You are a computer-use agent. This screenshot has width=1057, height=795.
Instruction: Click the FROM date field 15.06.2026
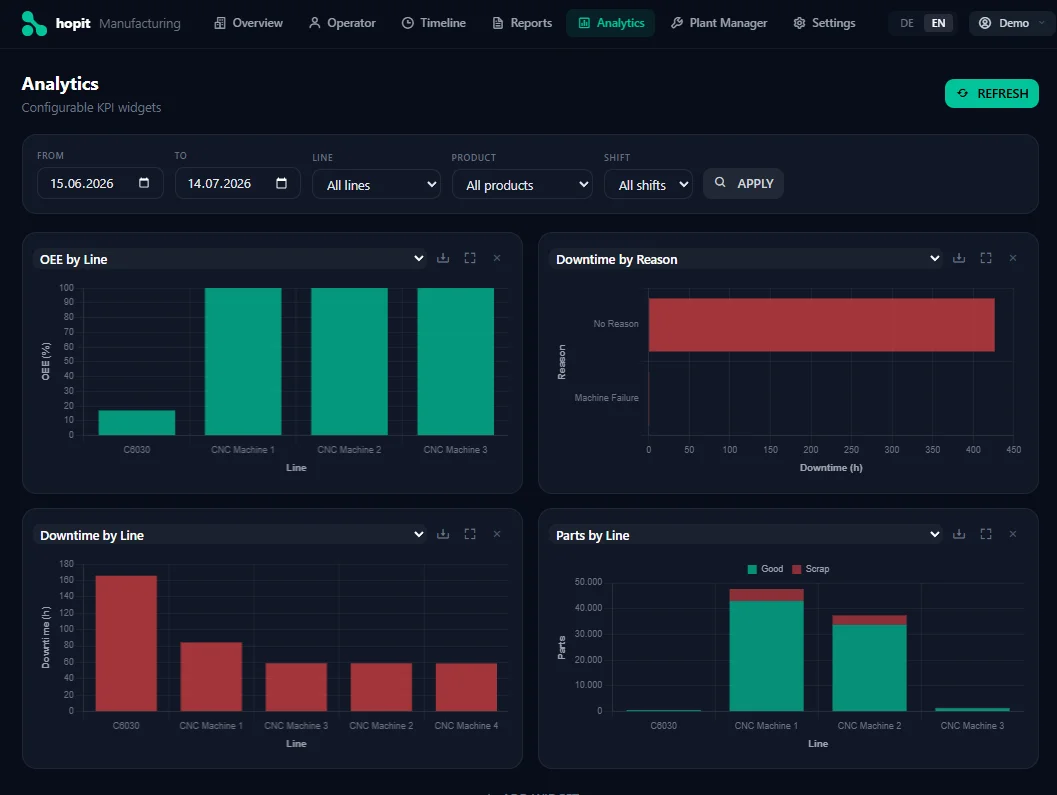pyautogui.click(x=100, y=183)
